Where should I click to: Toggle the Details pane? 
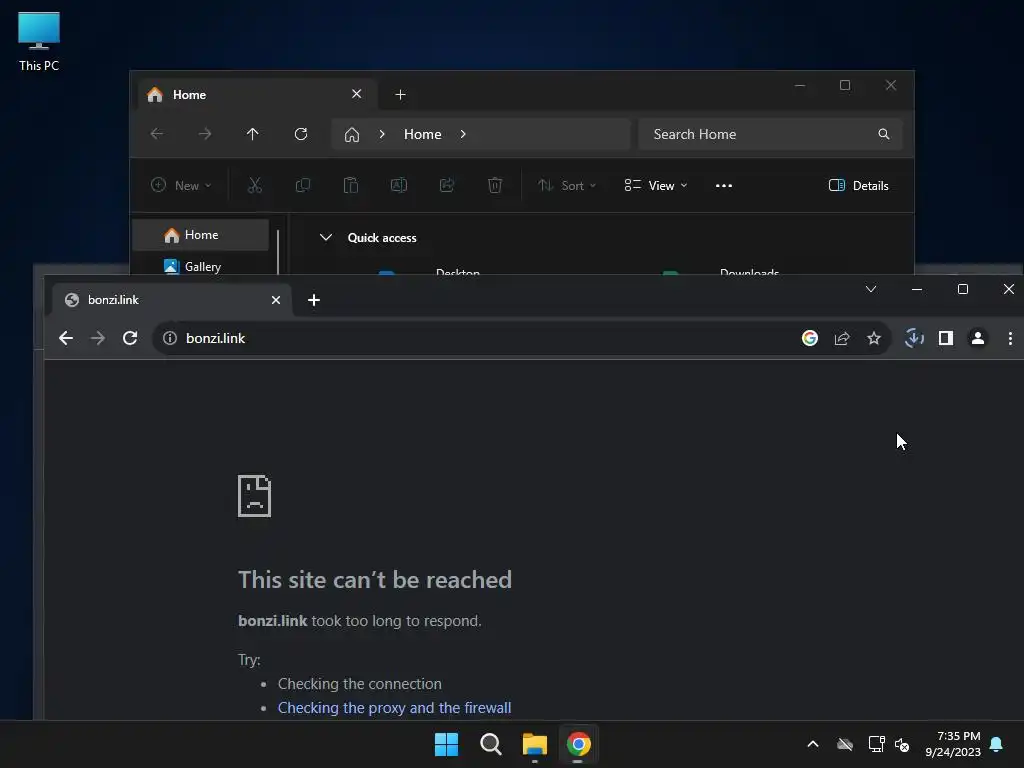[x=859, y=185]
